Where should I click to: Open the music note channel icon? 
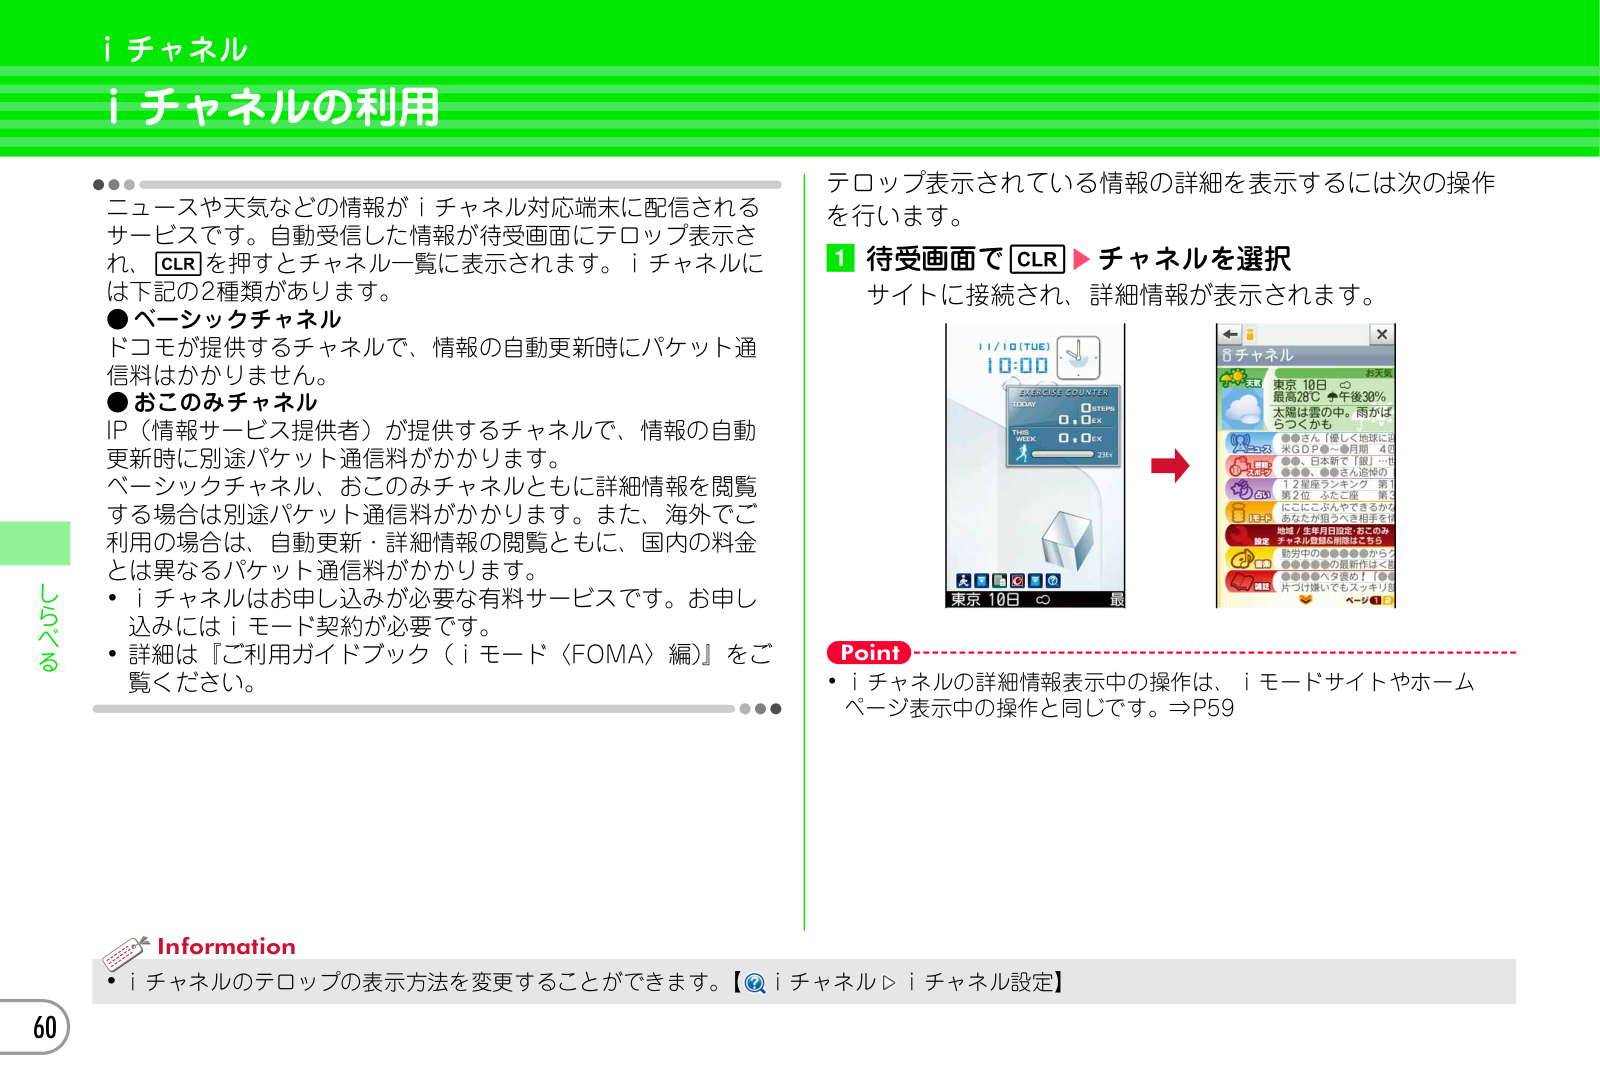tap(1249, 559)
